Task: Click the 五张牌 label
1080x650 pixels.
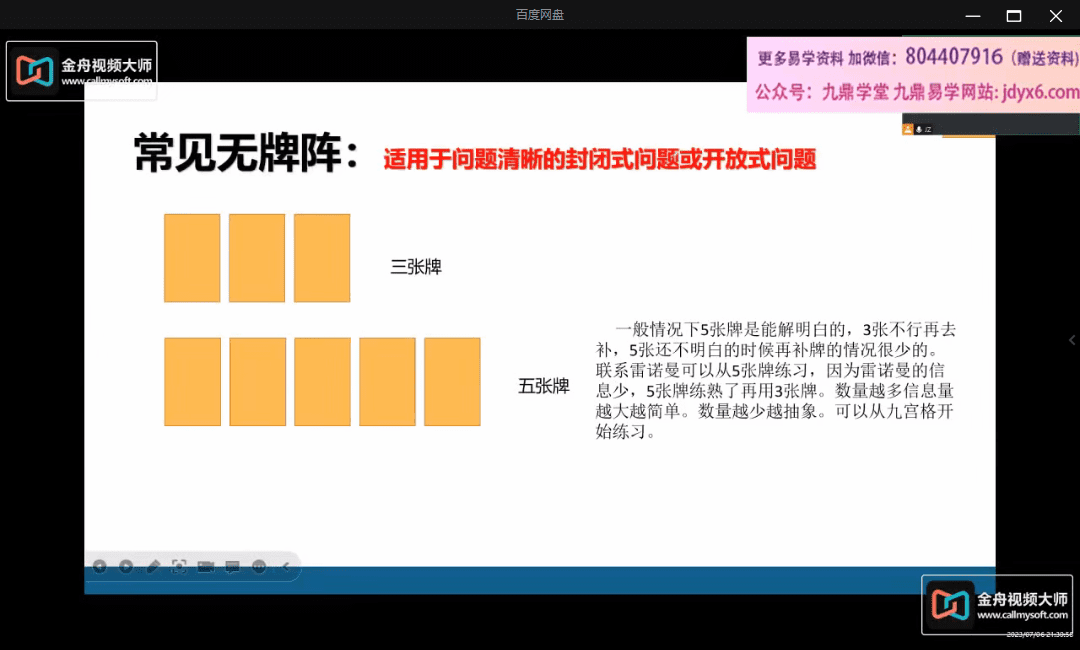Action: point(543,386)
